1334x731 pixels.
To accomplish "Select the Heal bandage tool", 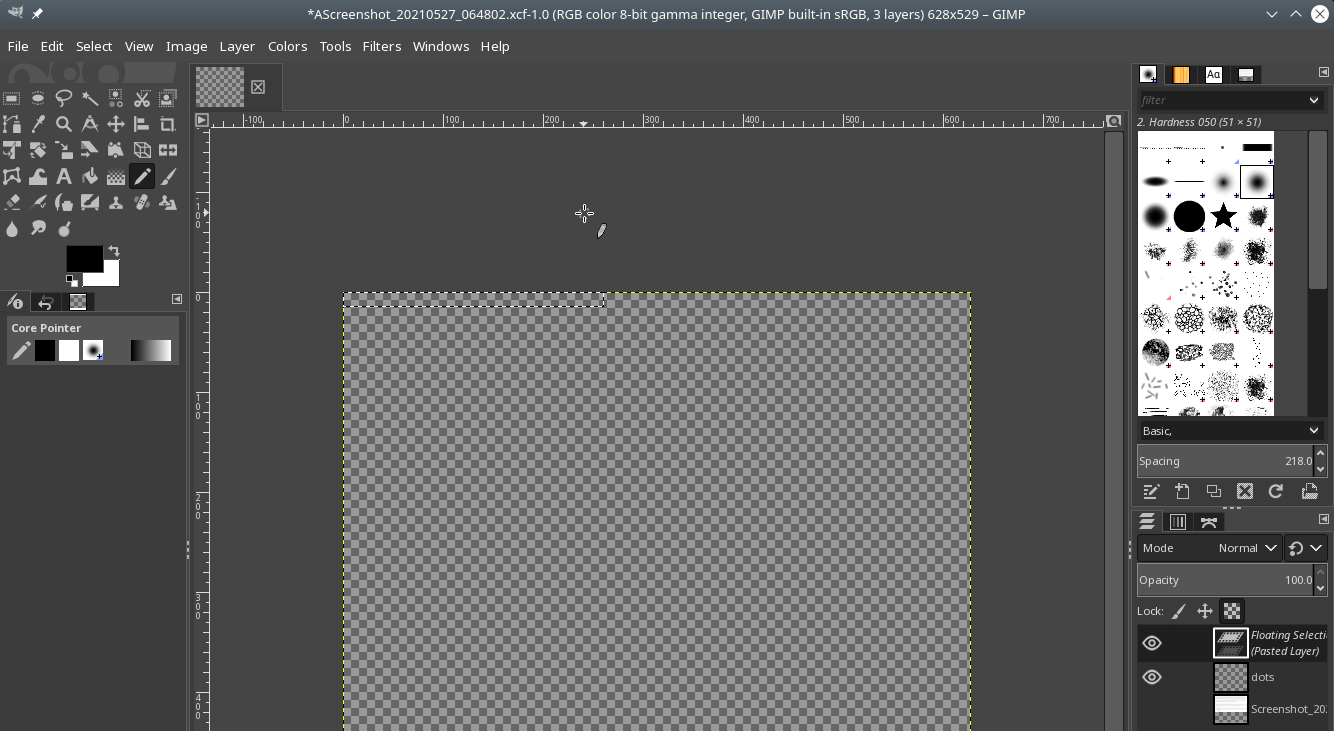I will point(142,202).
